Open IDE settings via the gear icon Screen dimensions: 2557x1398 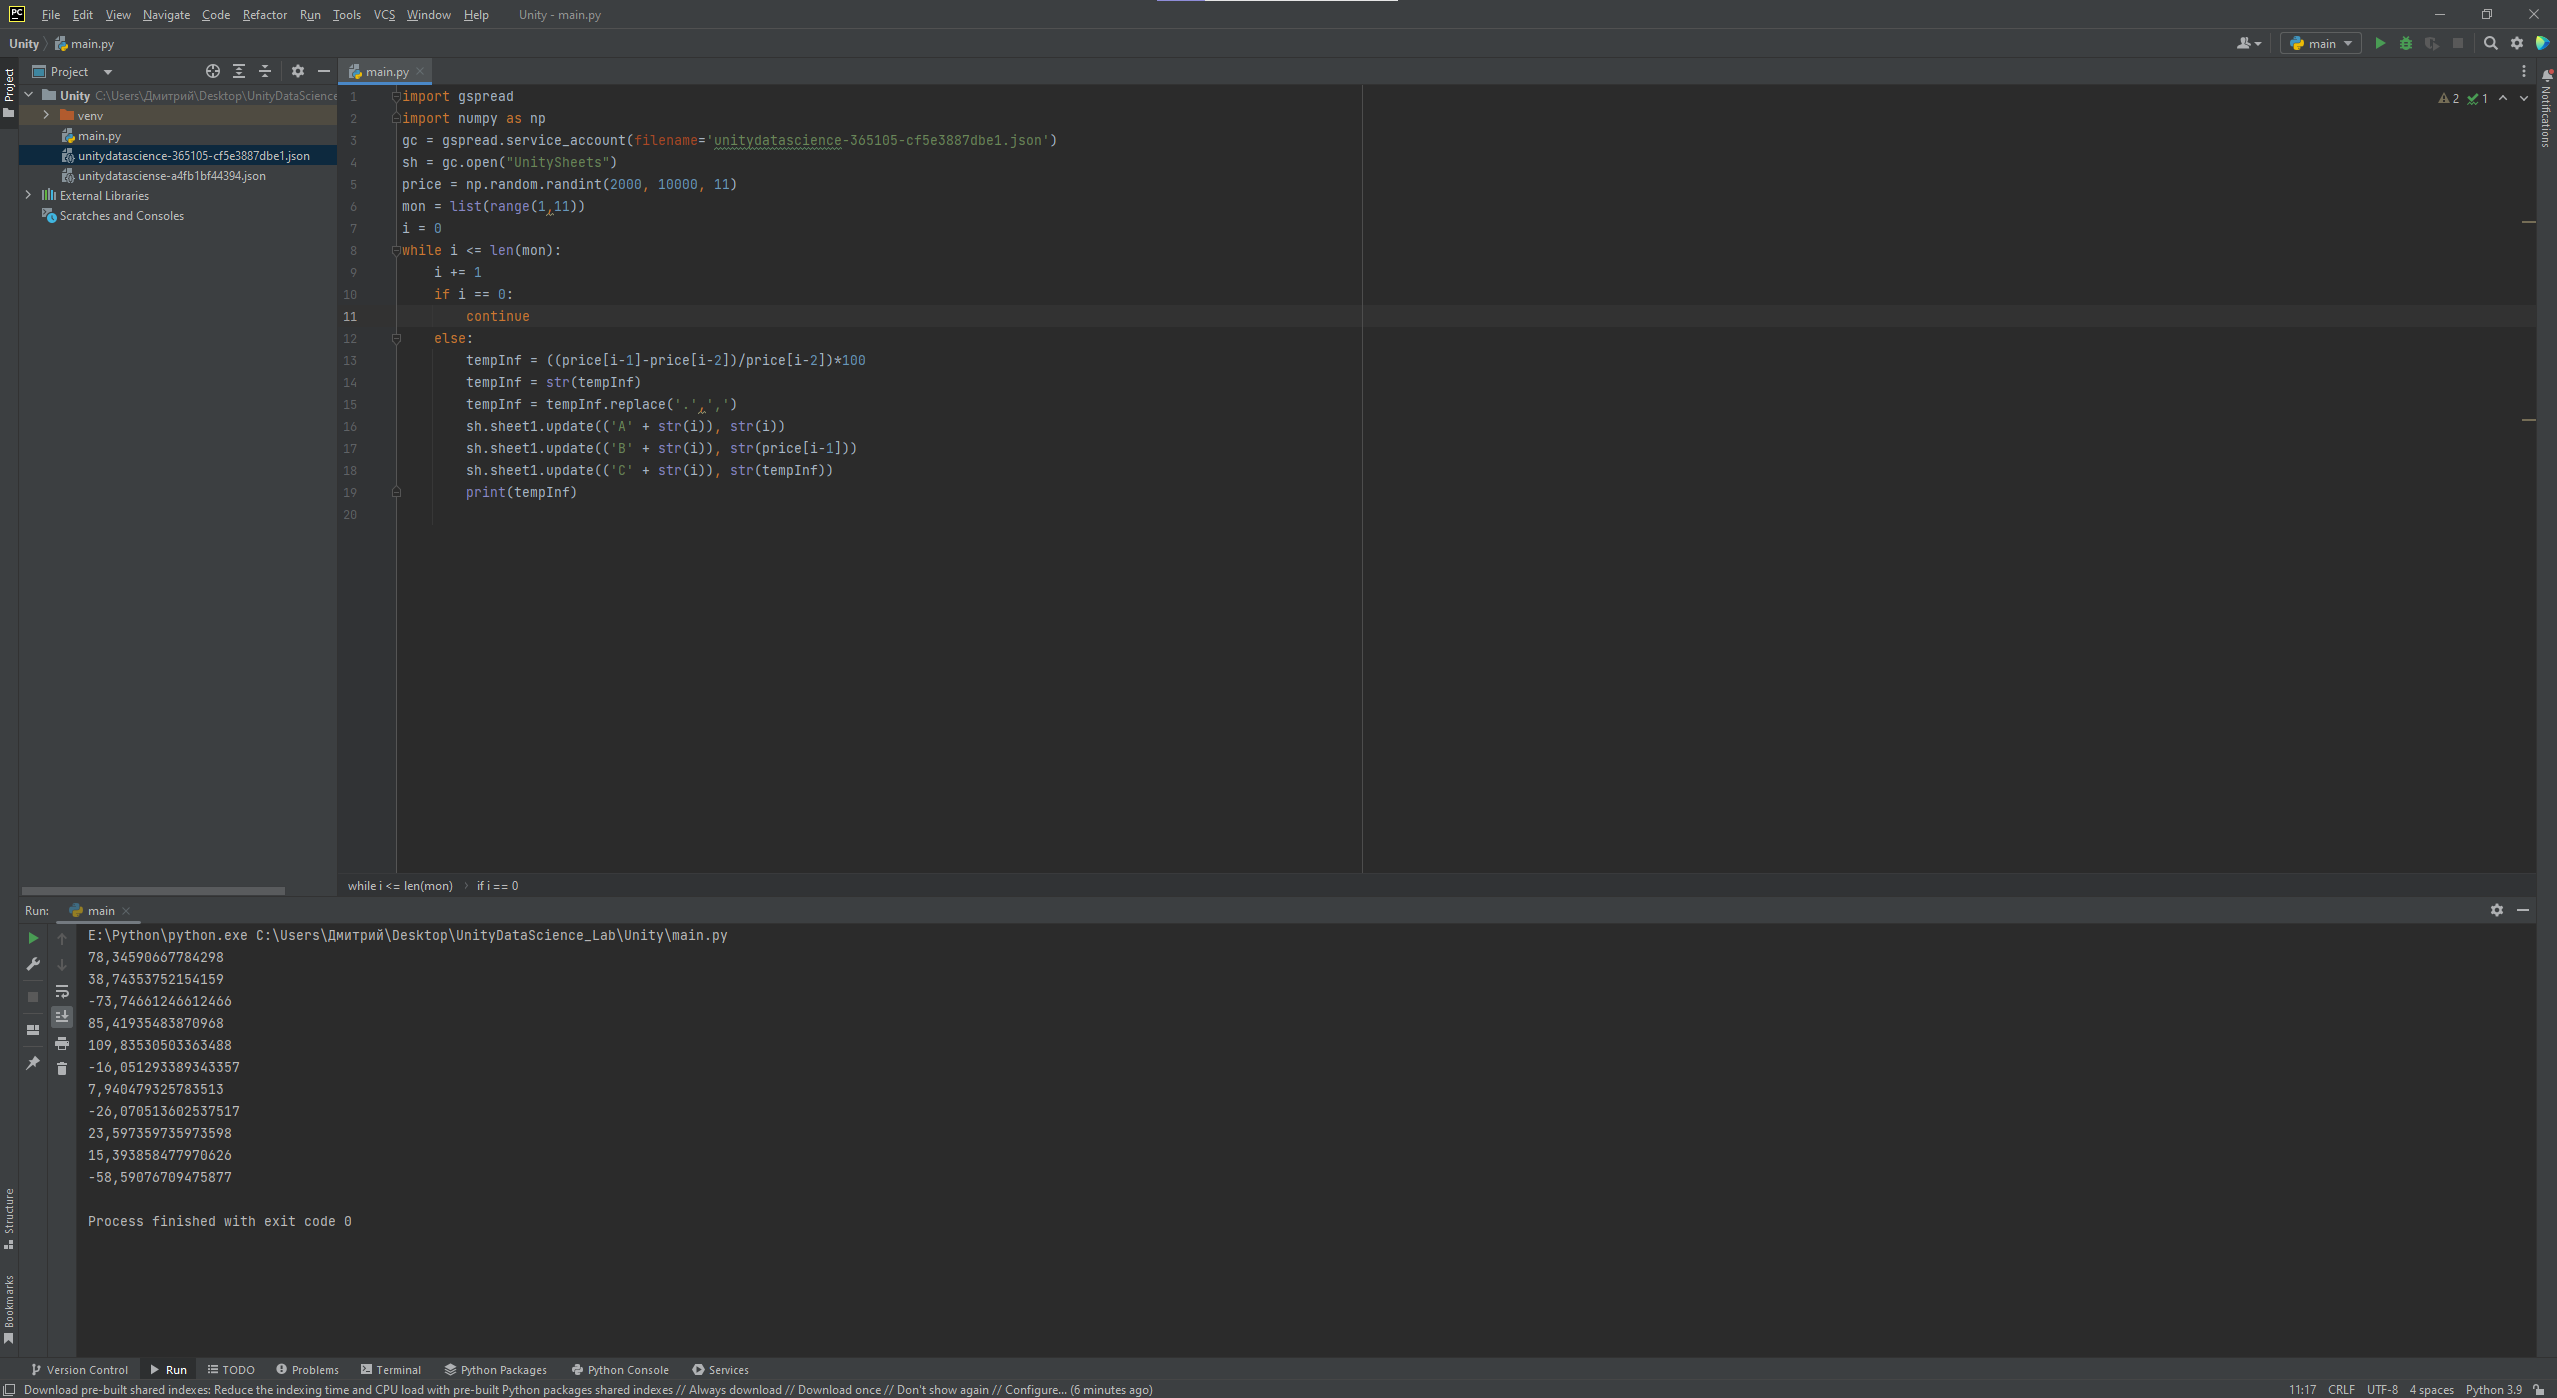2516,43
